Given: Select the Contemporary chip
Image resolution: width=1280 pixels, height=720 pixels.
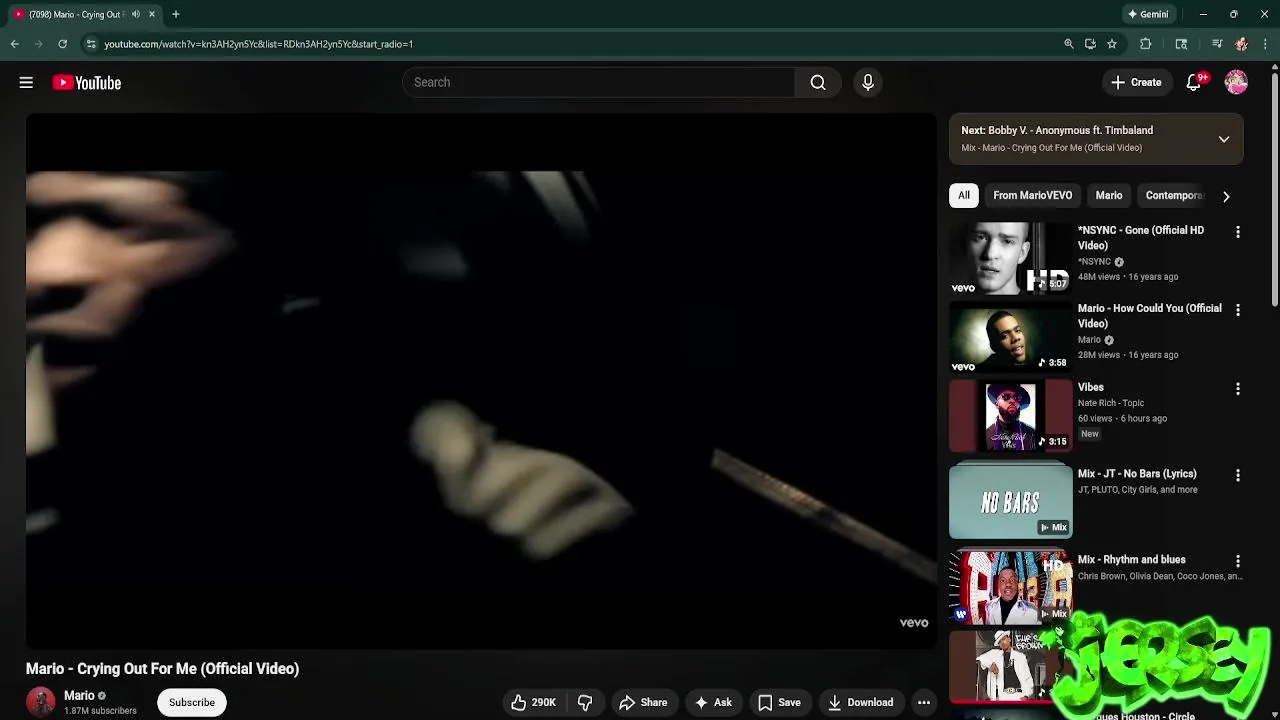Looking at the screenshot, I should click(x=1174, y=195).
